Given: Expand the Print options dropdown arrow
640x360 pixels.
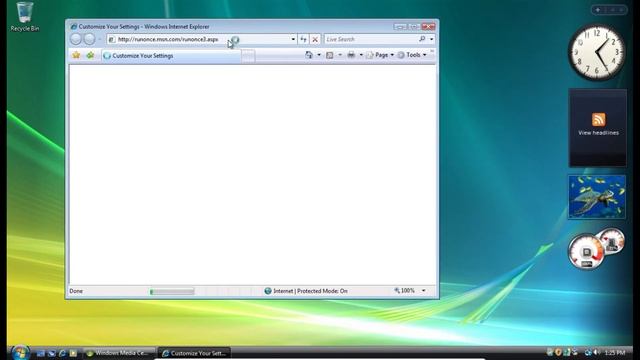Looking at the screenshot, I should pyautogui.click(x=361, y=55).
